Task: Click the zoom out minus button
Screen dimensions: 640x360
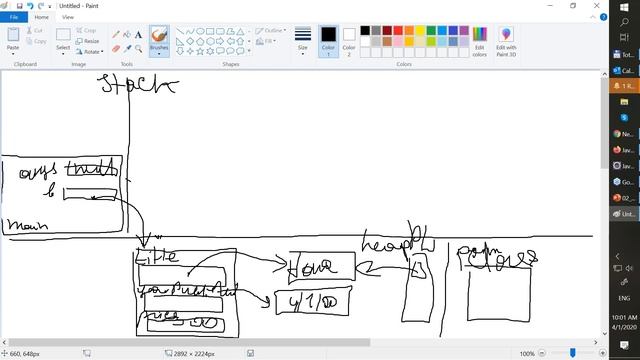Action: click(x=542, y=353)
